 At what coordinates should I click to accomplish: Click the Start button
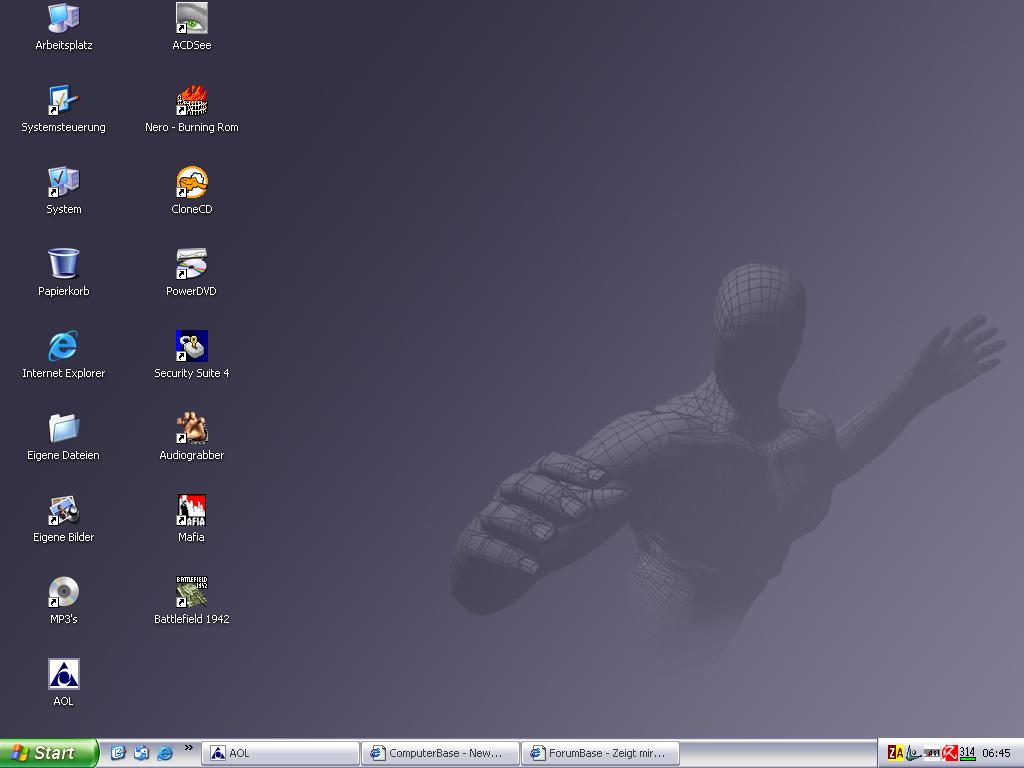point(48,753)
